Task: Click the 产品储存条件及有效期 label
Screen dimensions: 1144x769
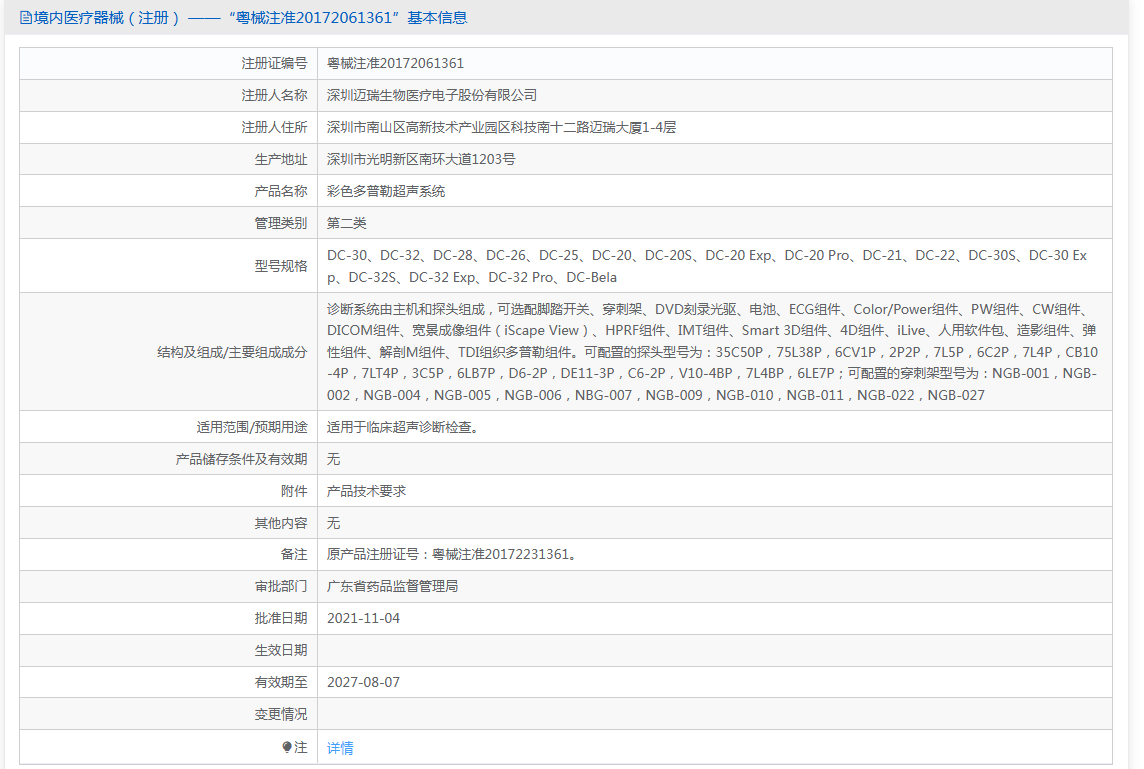Action: (241, 460)
